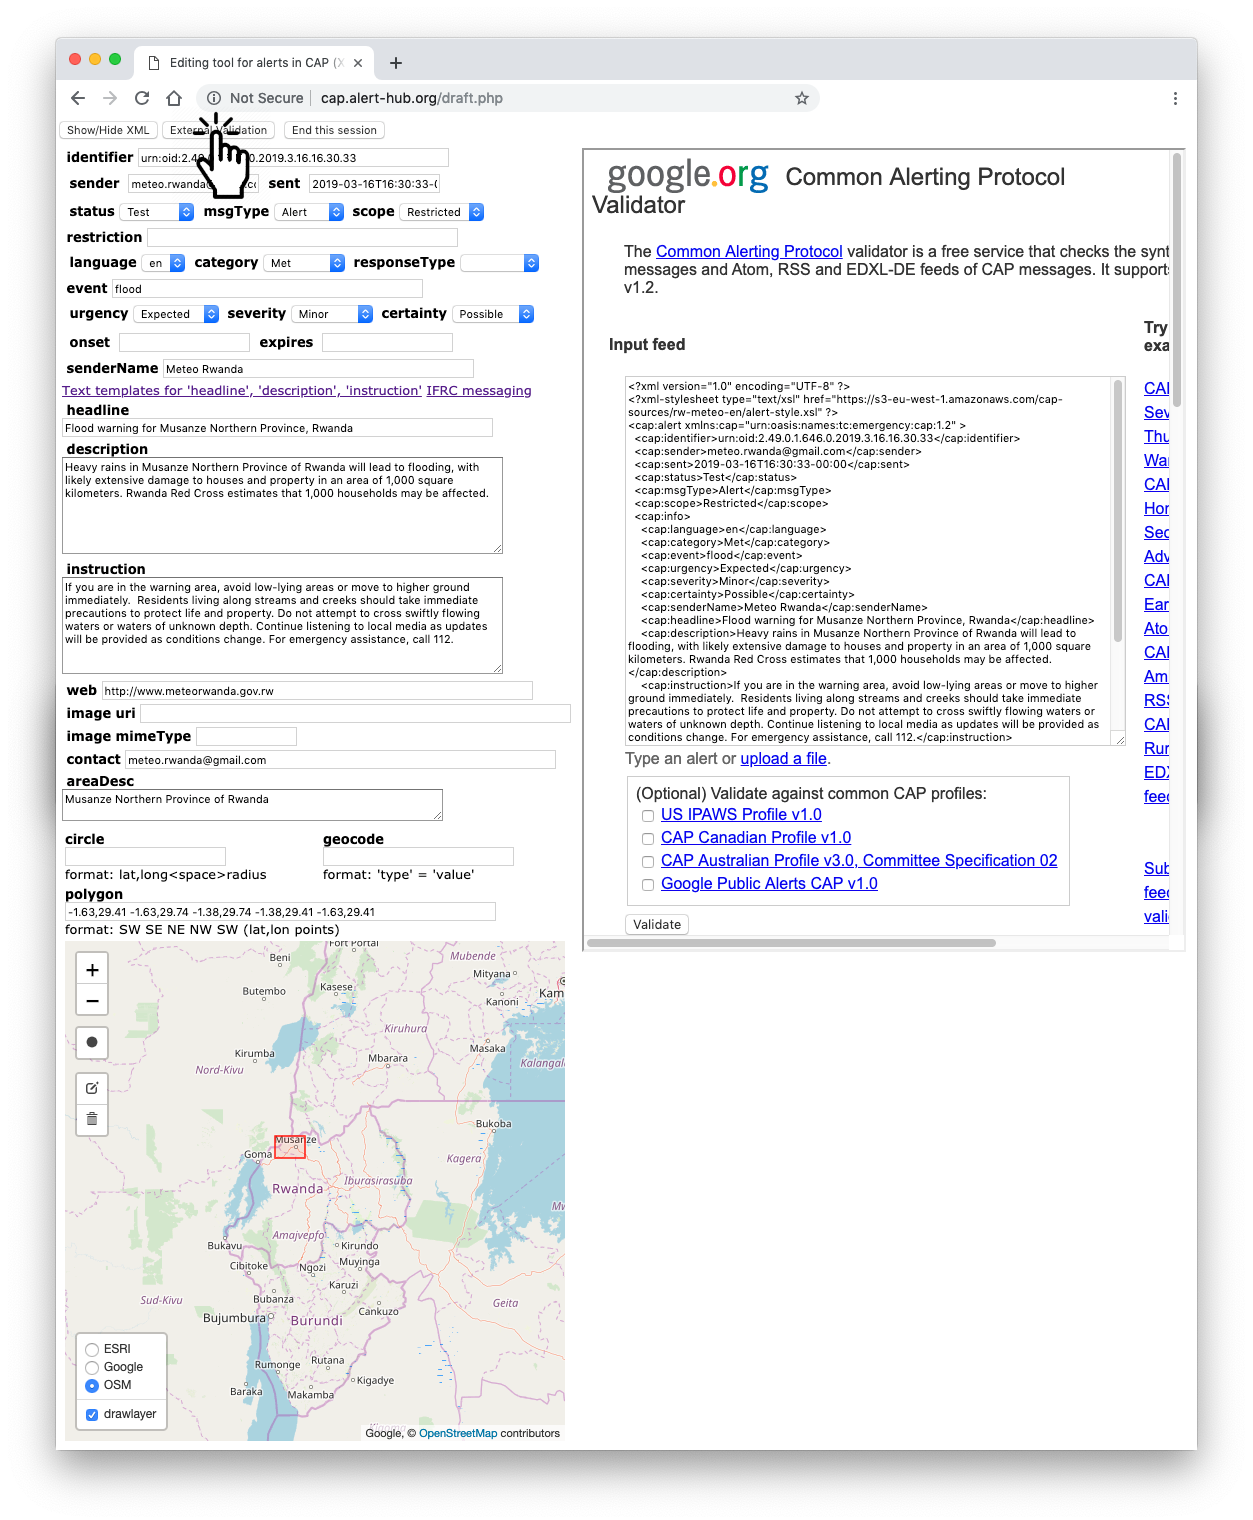Screen dimensions: 1253x1520
Task: Tick the CAP Australian Profile v3.0 checkbox
Action: (x=648, y=862)
